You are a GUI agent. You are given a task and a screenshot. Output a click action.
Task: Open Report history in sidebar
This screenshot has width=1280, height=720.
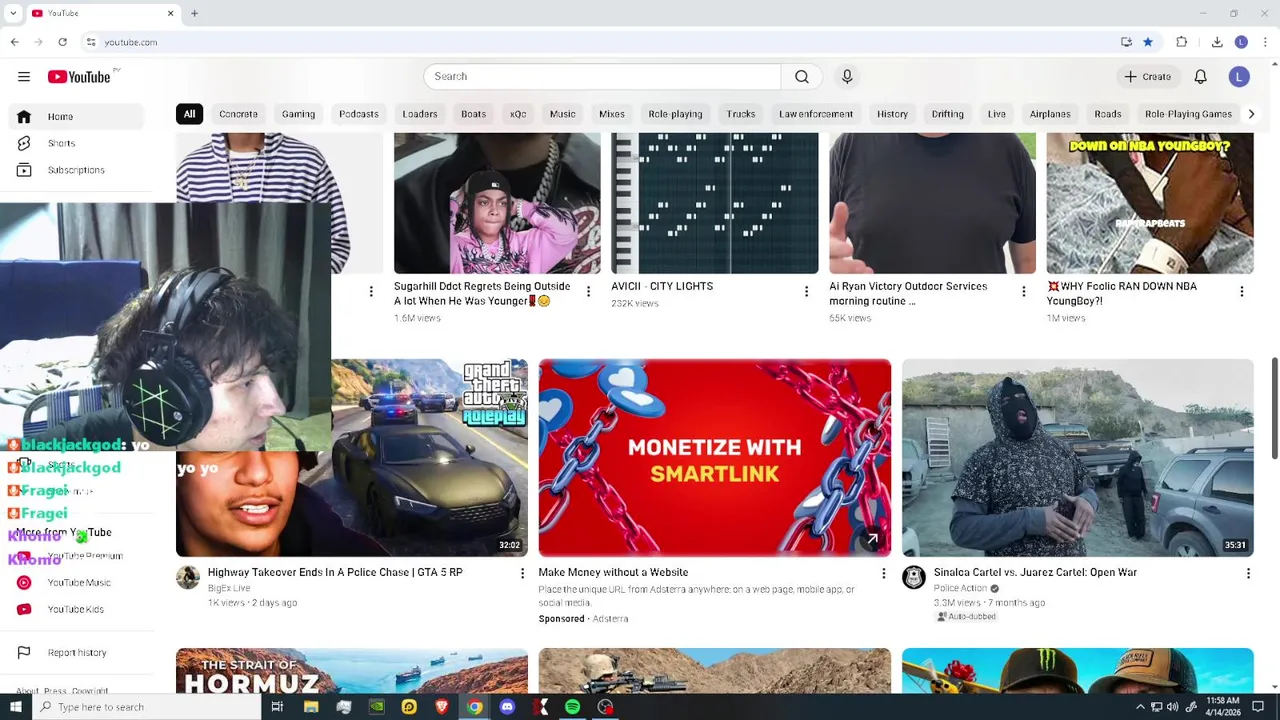[x=74, y=653]
